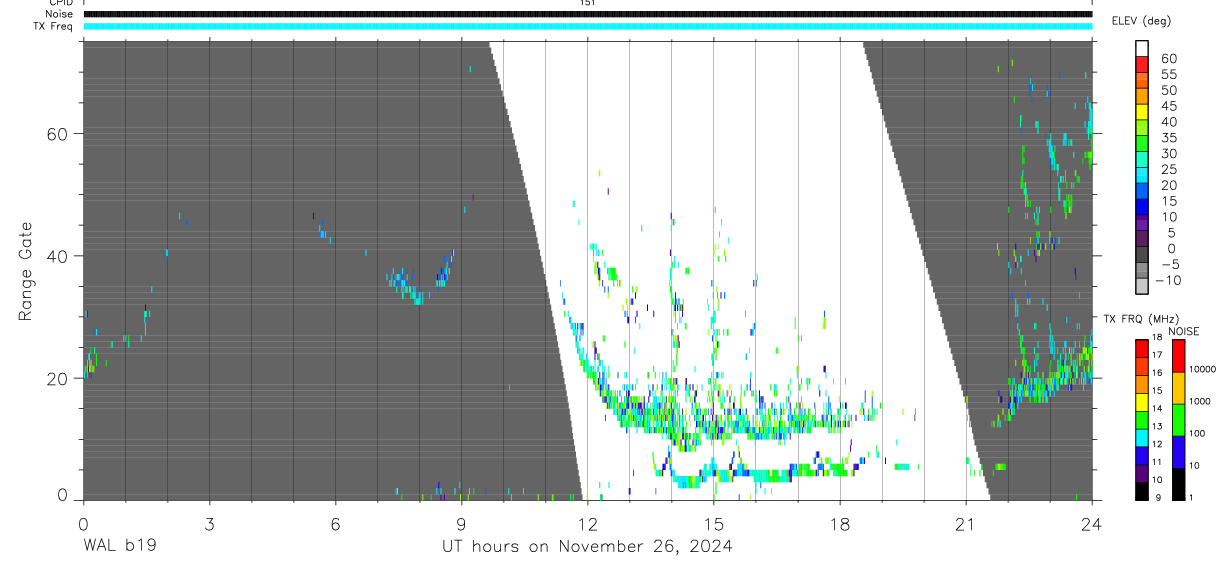1228x567 pixels.
Task: Click the '1000' label on the NOISE scale
Action: click(x=1200, y=401)
